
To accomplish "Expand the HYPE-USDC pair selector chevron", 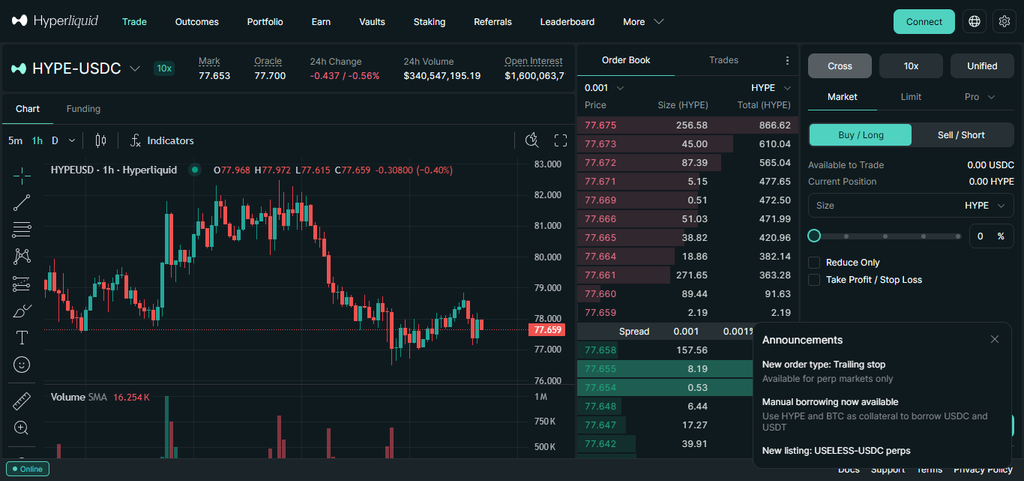I will (x=135, y=69).
